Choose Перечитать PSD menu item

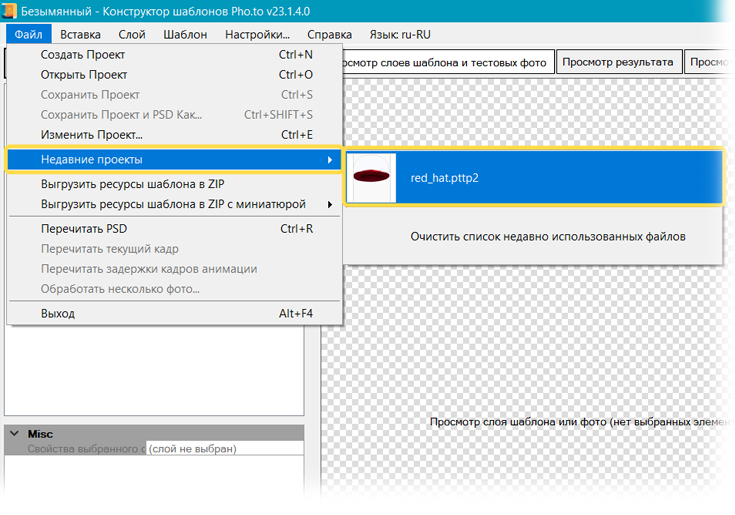point(84,229)
